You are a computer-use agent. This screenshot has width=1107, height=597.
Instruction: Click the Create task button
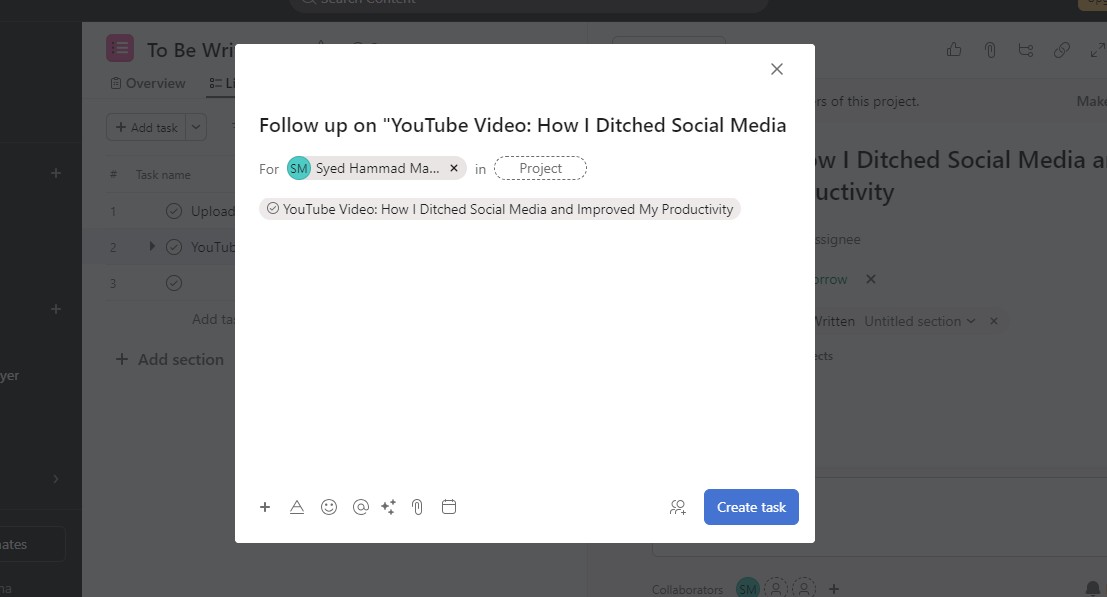coord(751,507)
